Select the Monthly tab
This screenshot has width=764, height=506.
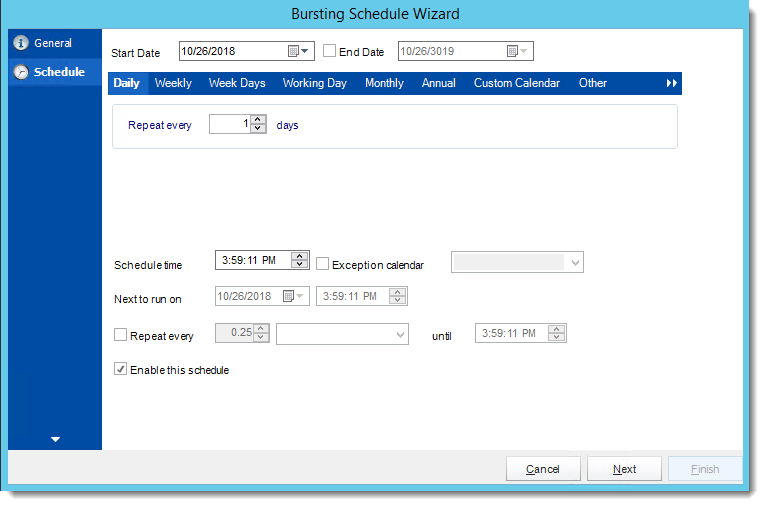tap(384, 83)
